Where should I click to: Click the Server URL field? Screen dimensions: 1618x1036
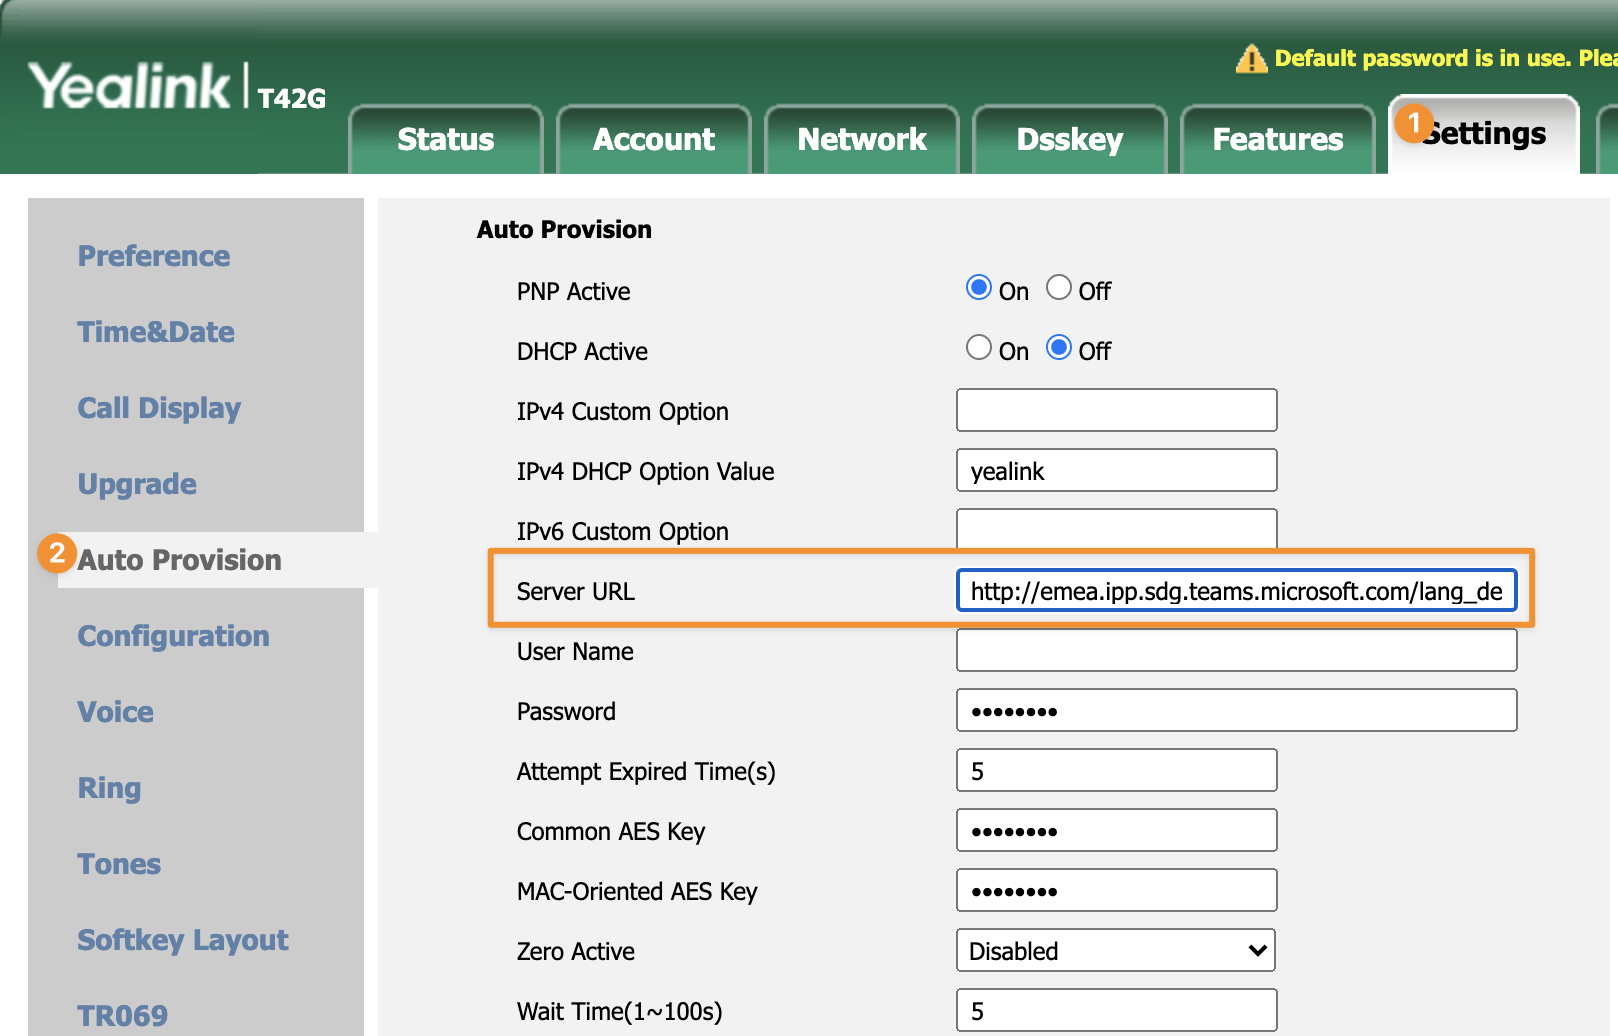[1237, 590]
